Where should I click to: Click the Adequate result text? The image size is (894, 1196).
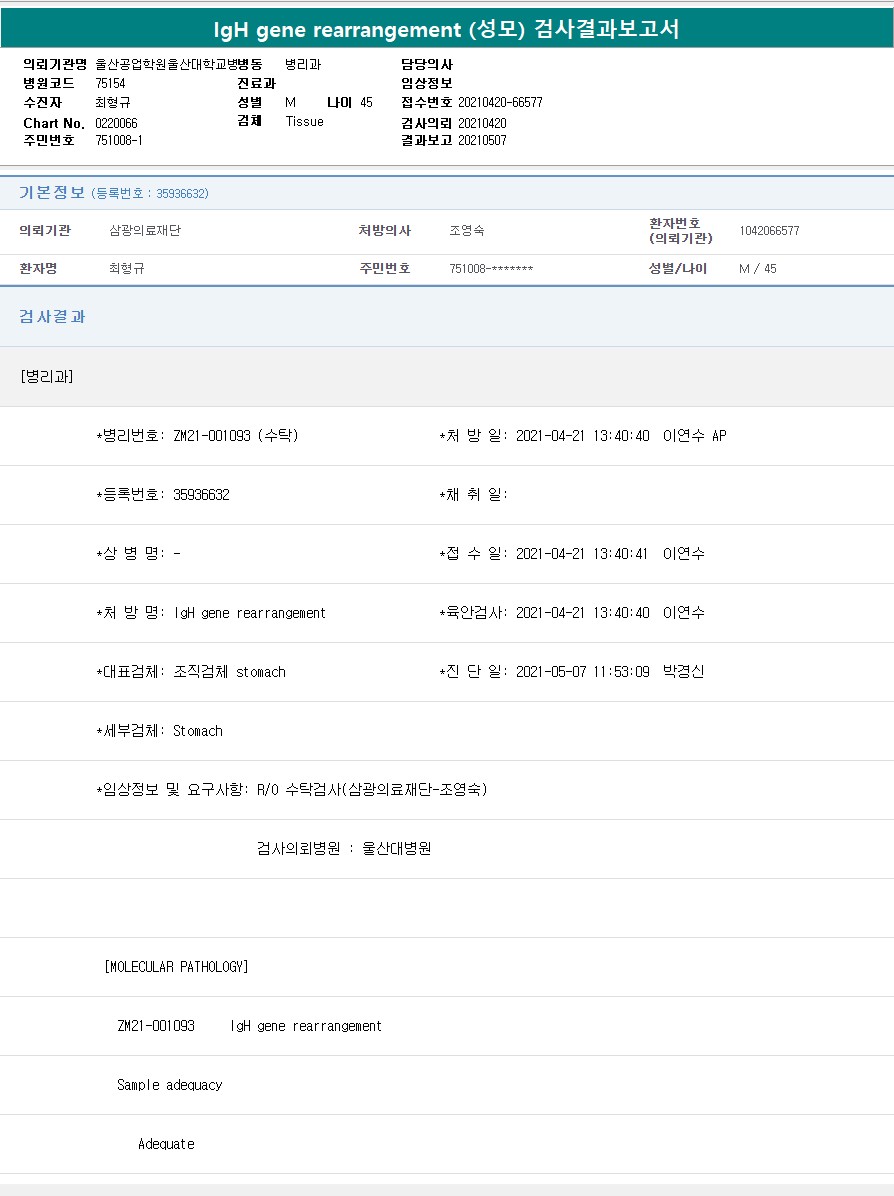pos(166,1144)
